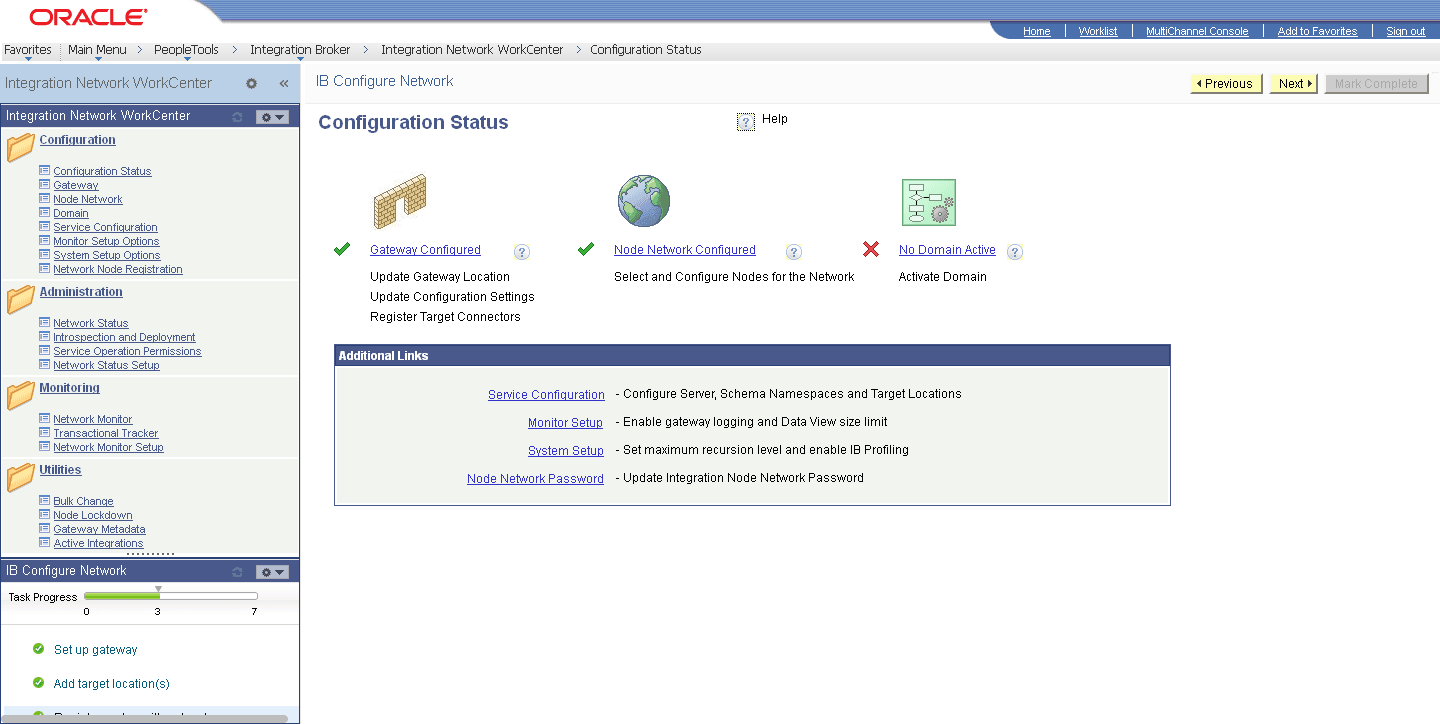The width and height of the screenshot is (1440, 724).
Task: Click the Sign out link
Action: pyautogui.click(x=1405, y=31)
